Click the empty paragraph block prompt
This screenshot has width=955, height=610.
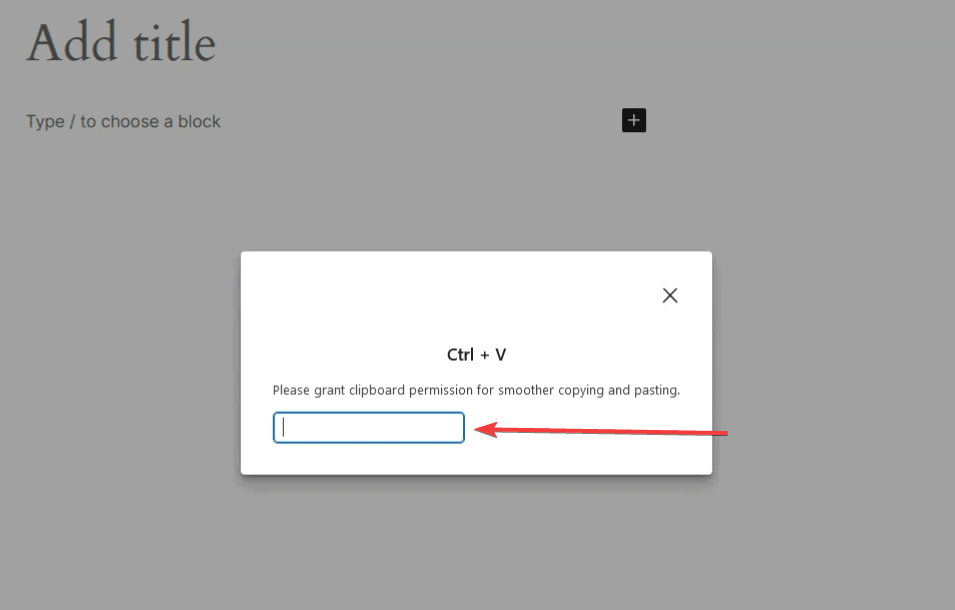click(123, 121)
